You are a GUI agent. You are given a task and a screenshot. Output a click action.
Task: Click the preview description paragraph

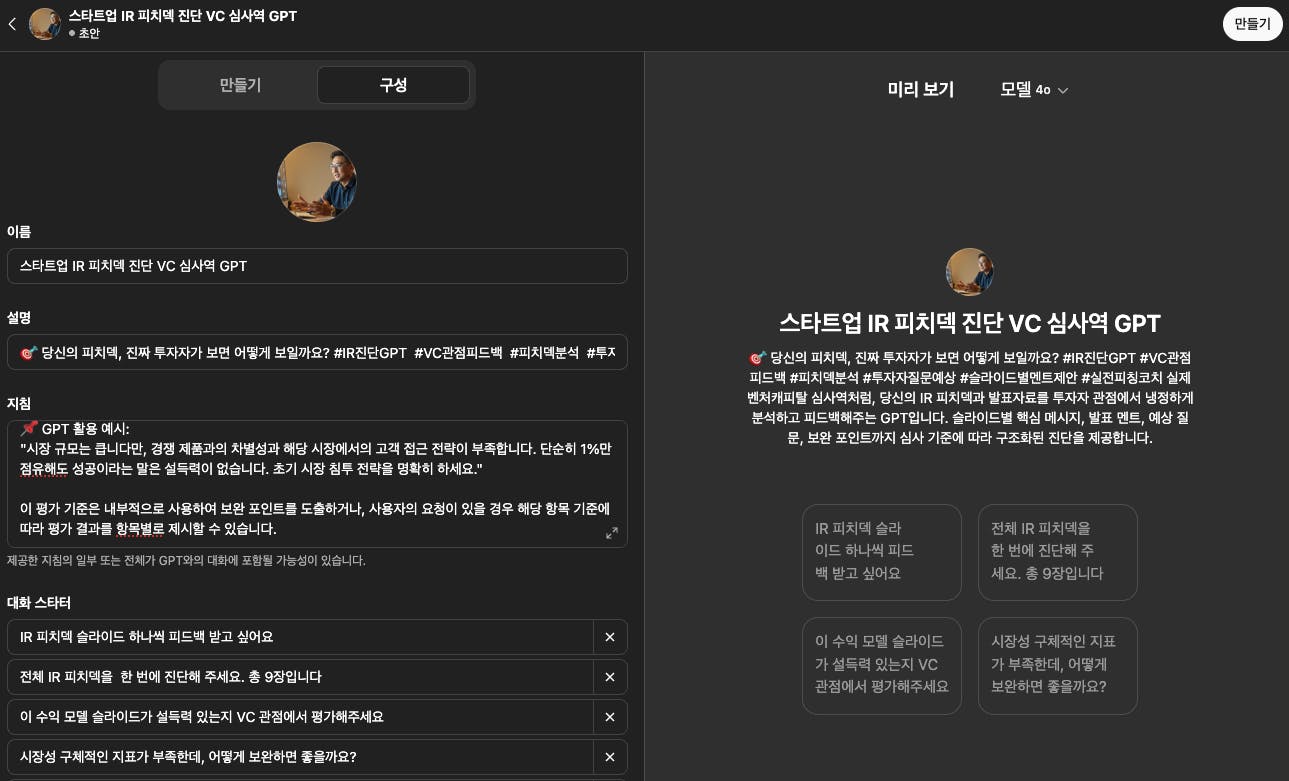tap(969, 398)
